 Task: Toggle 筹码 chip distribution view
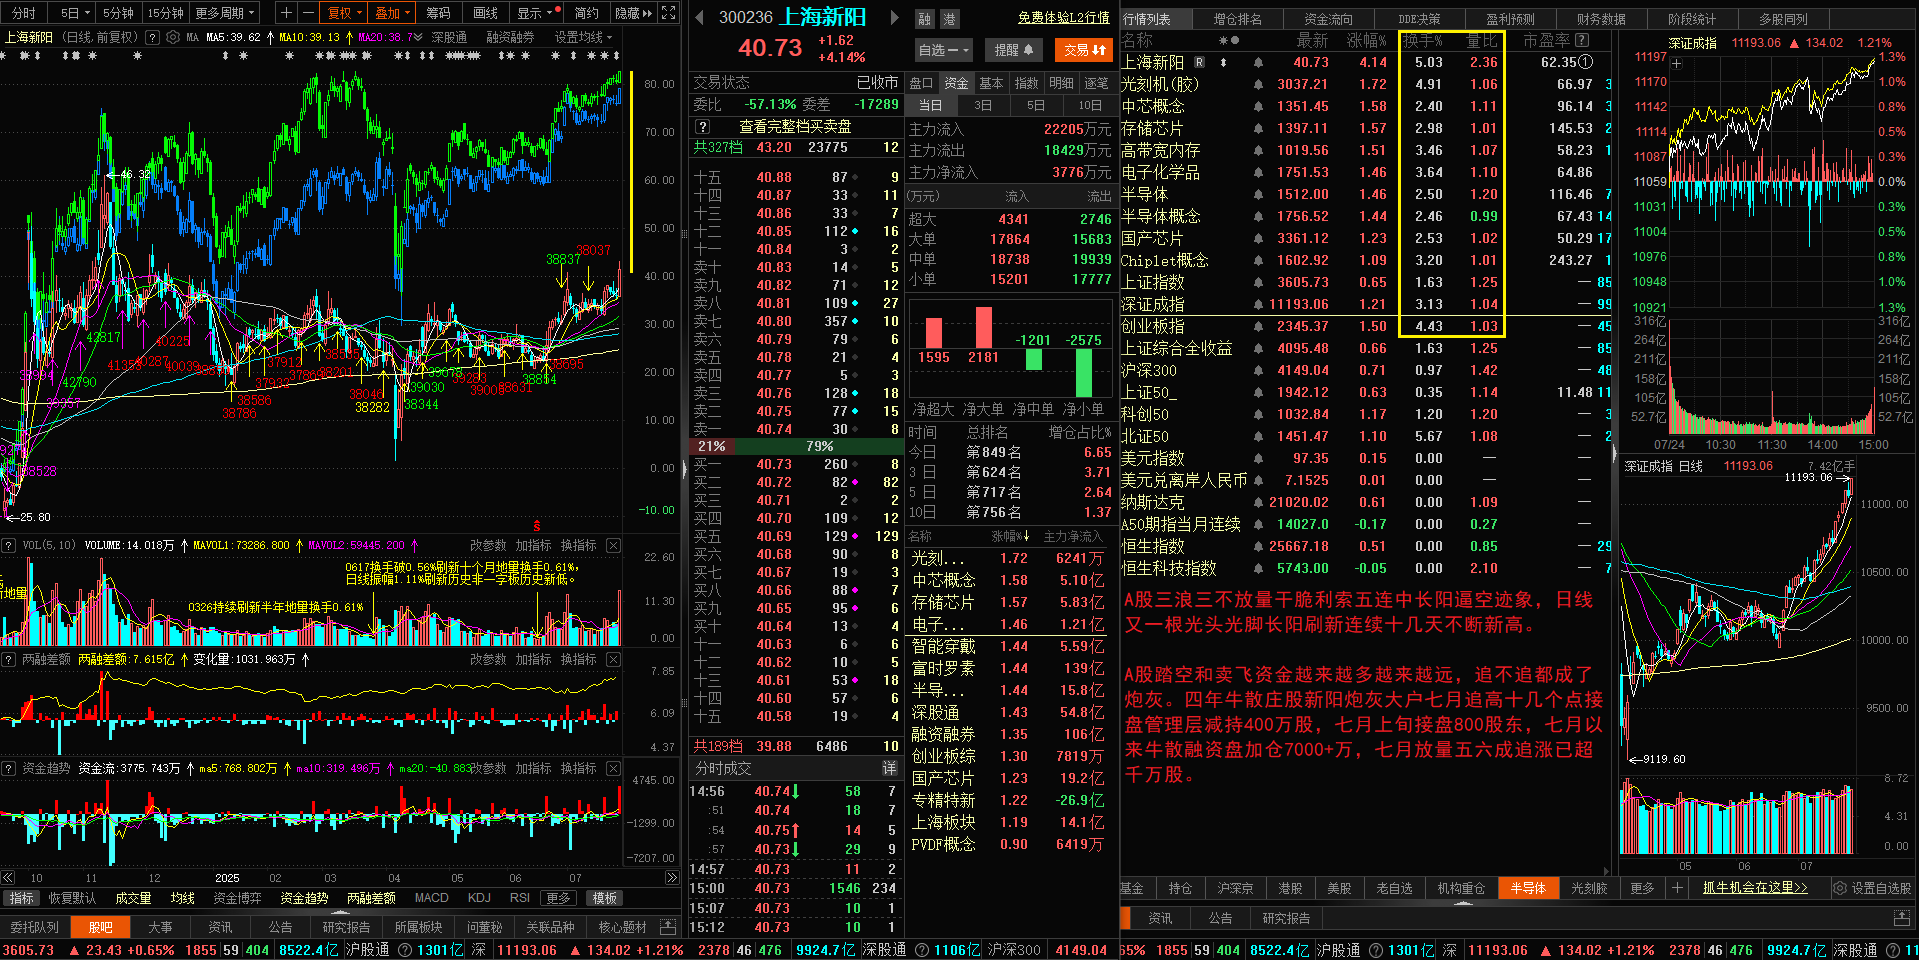[x=438, y=13]
